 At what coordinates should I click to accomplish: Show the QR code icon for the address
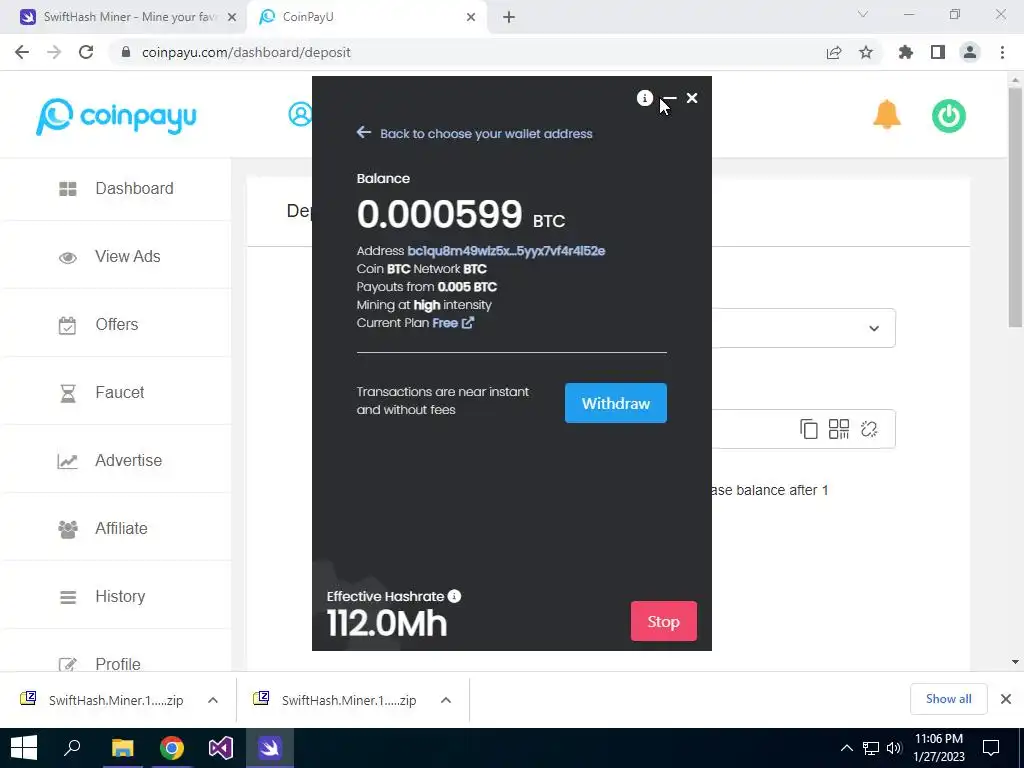[x=839, y=429]
